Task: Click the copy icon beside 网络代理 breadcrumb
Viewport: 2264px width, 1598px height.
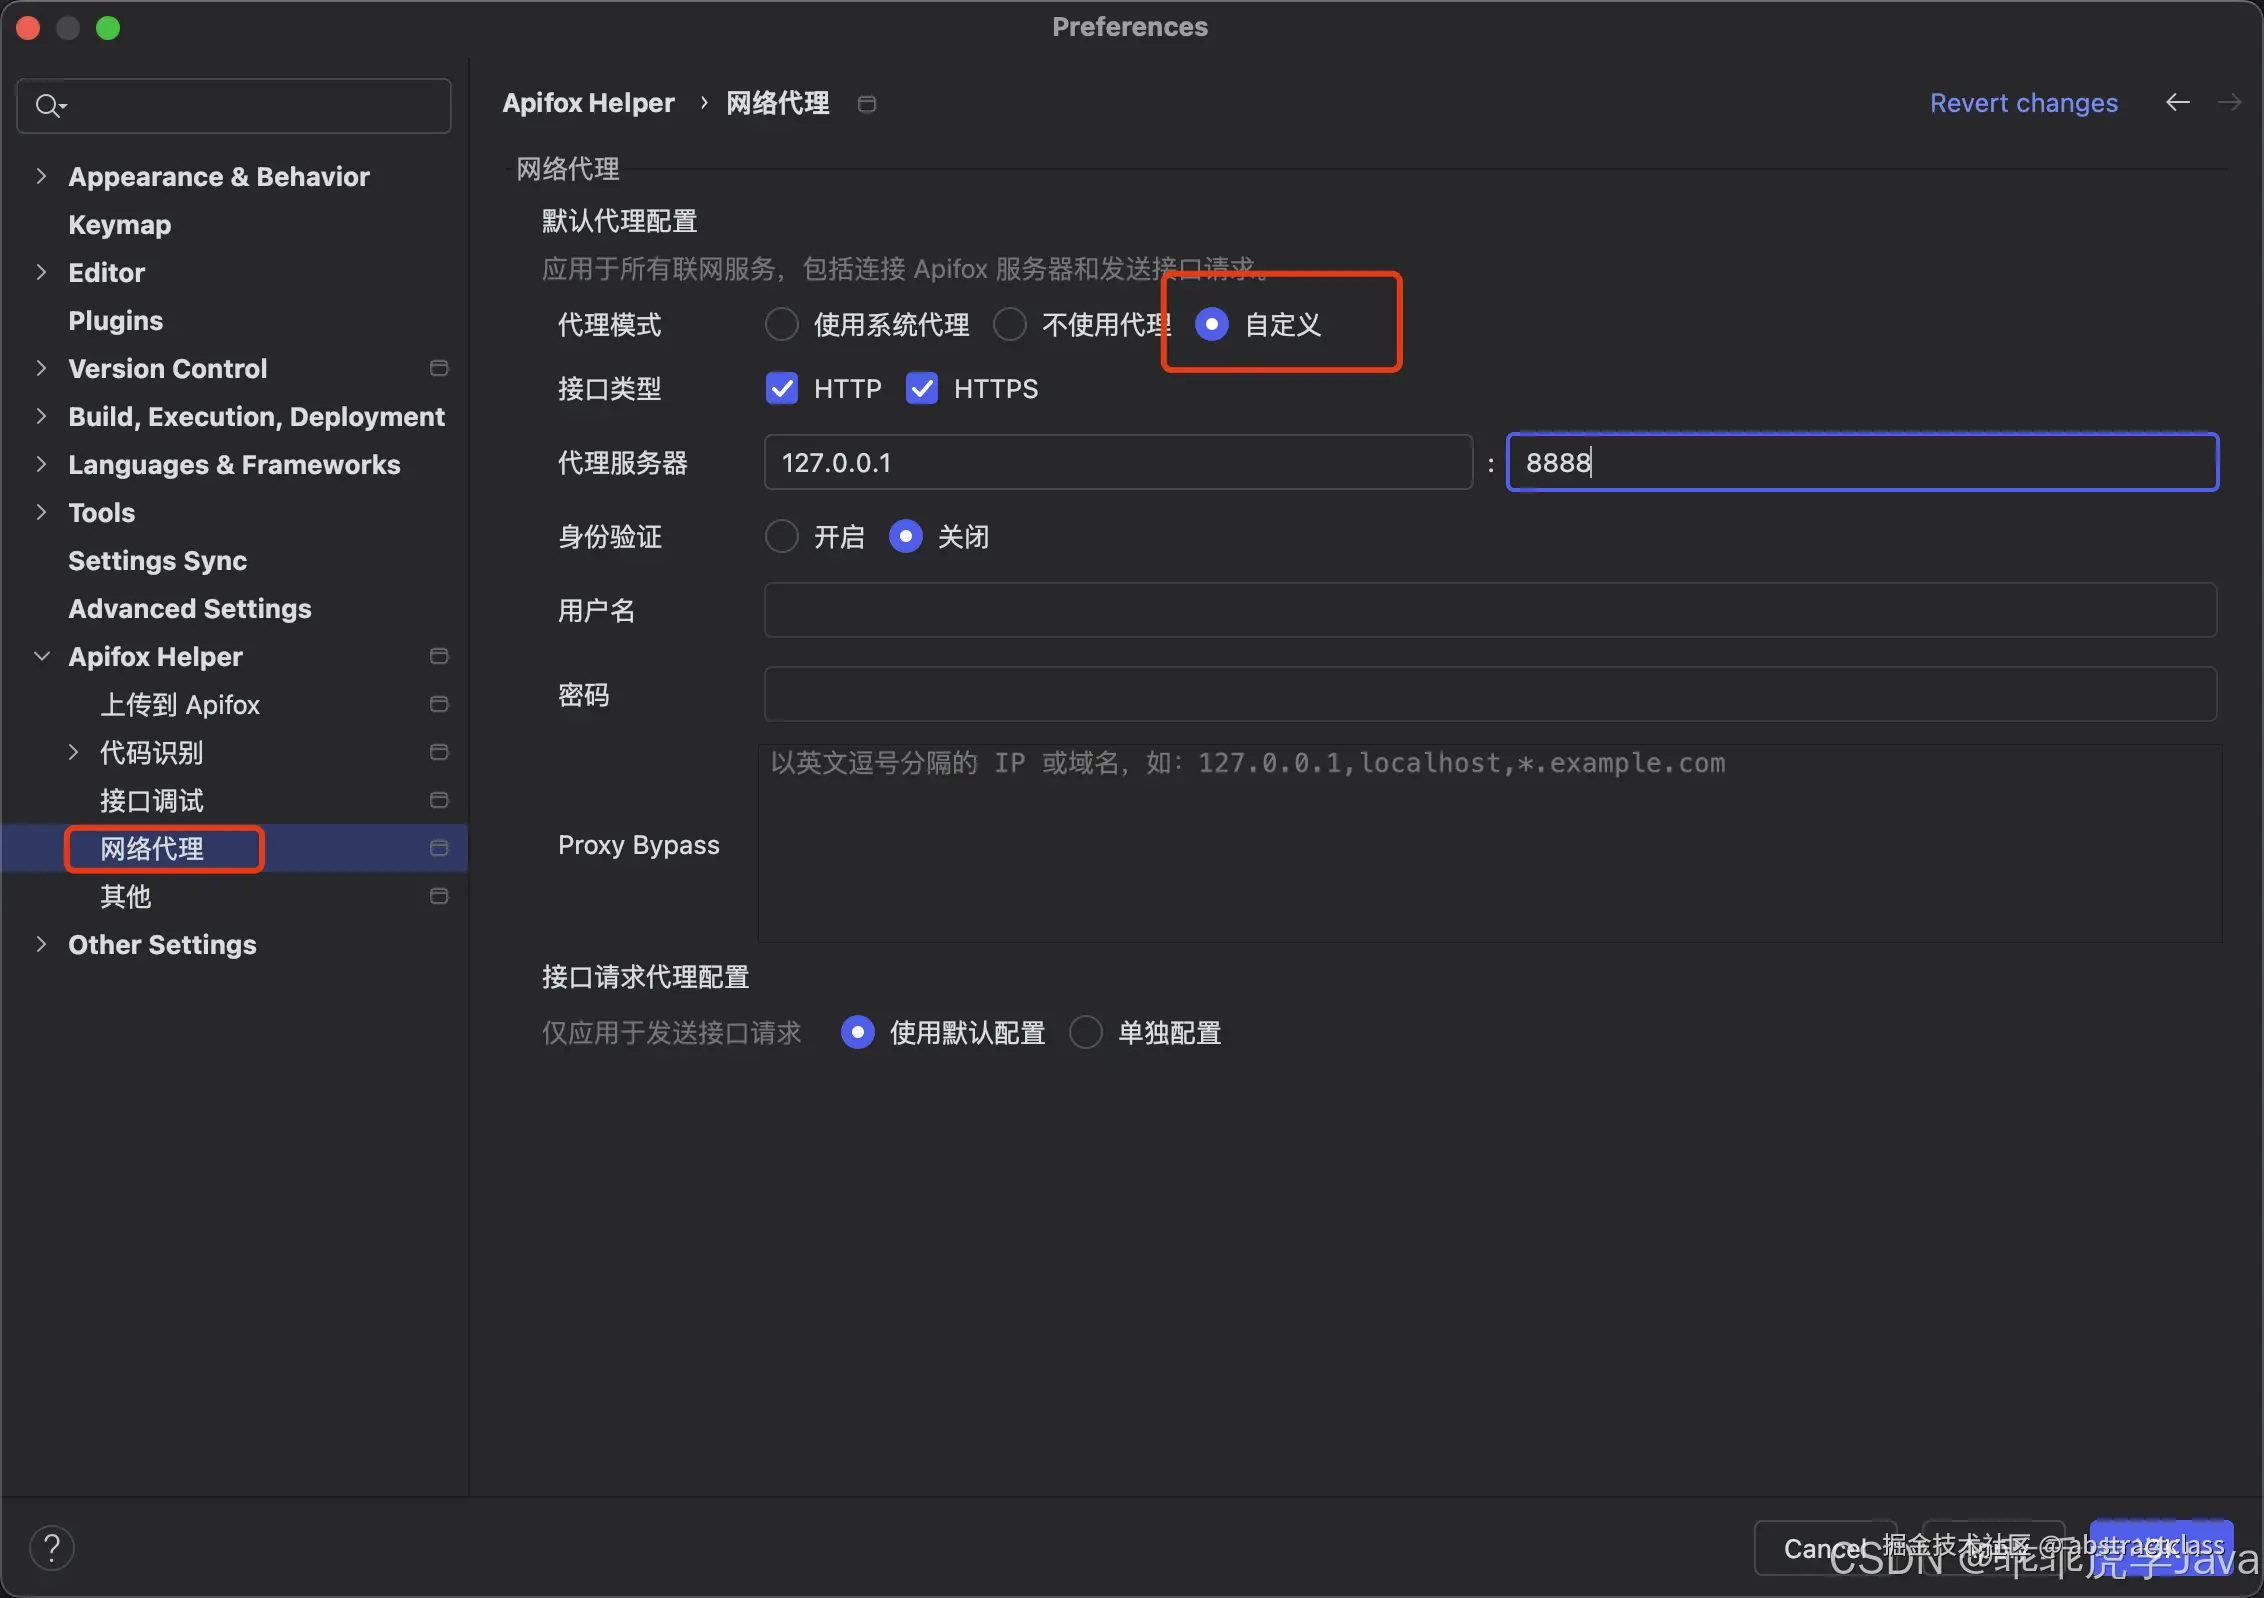Action: [866, 103]
